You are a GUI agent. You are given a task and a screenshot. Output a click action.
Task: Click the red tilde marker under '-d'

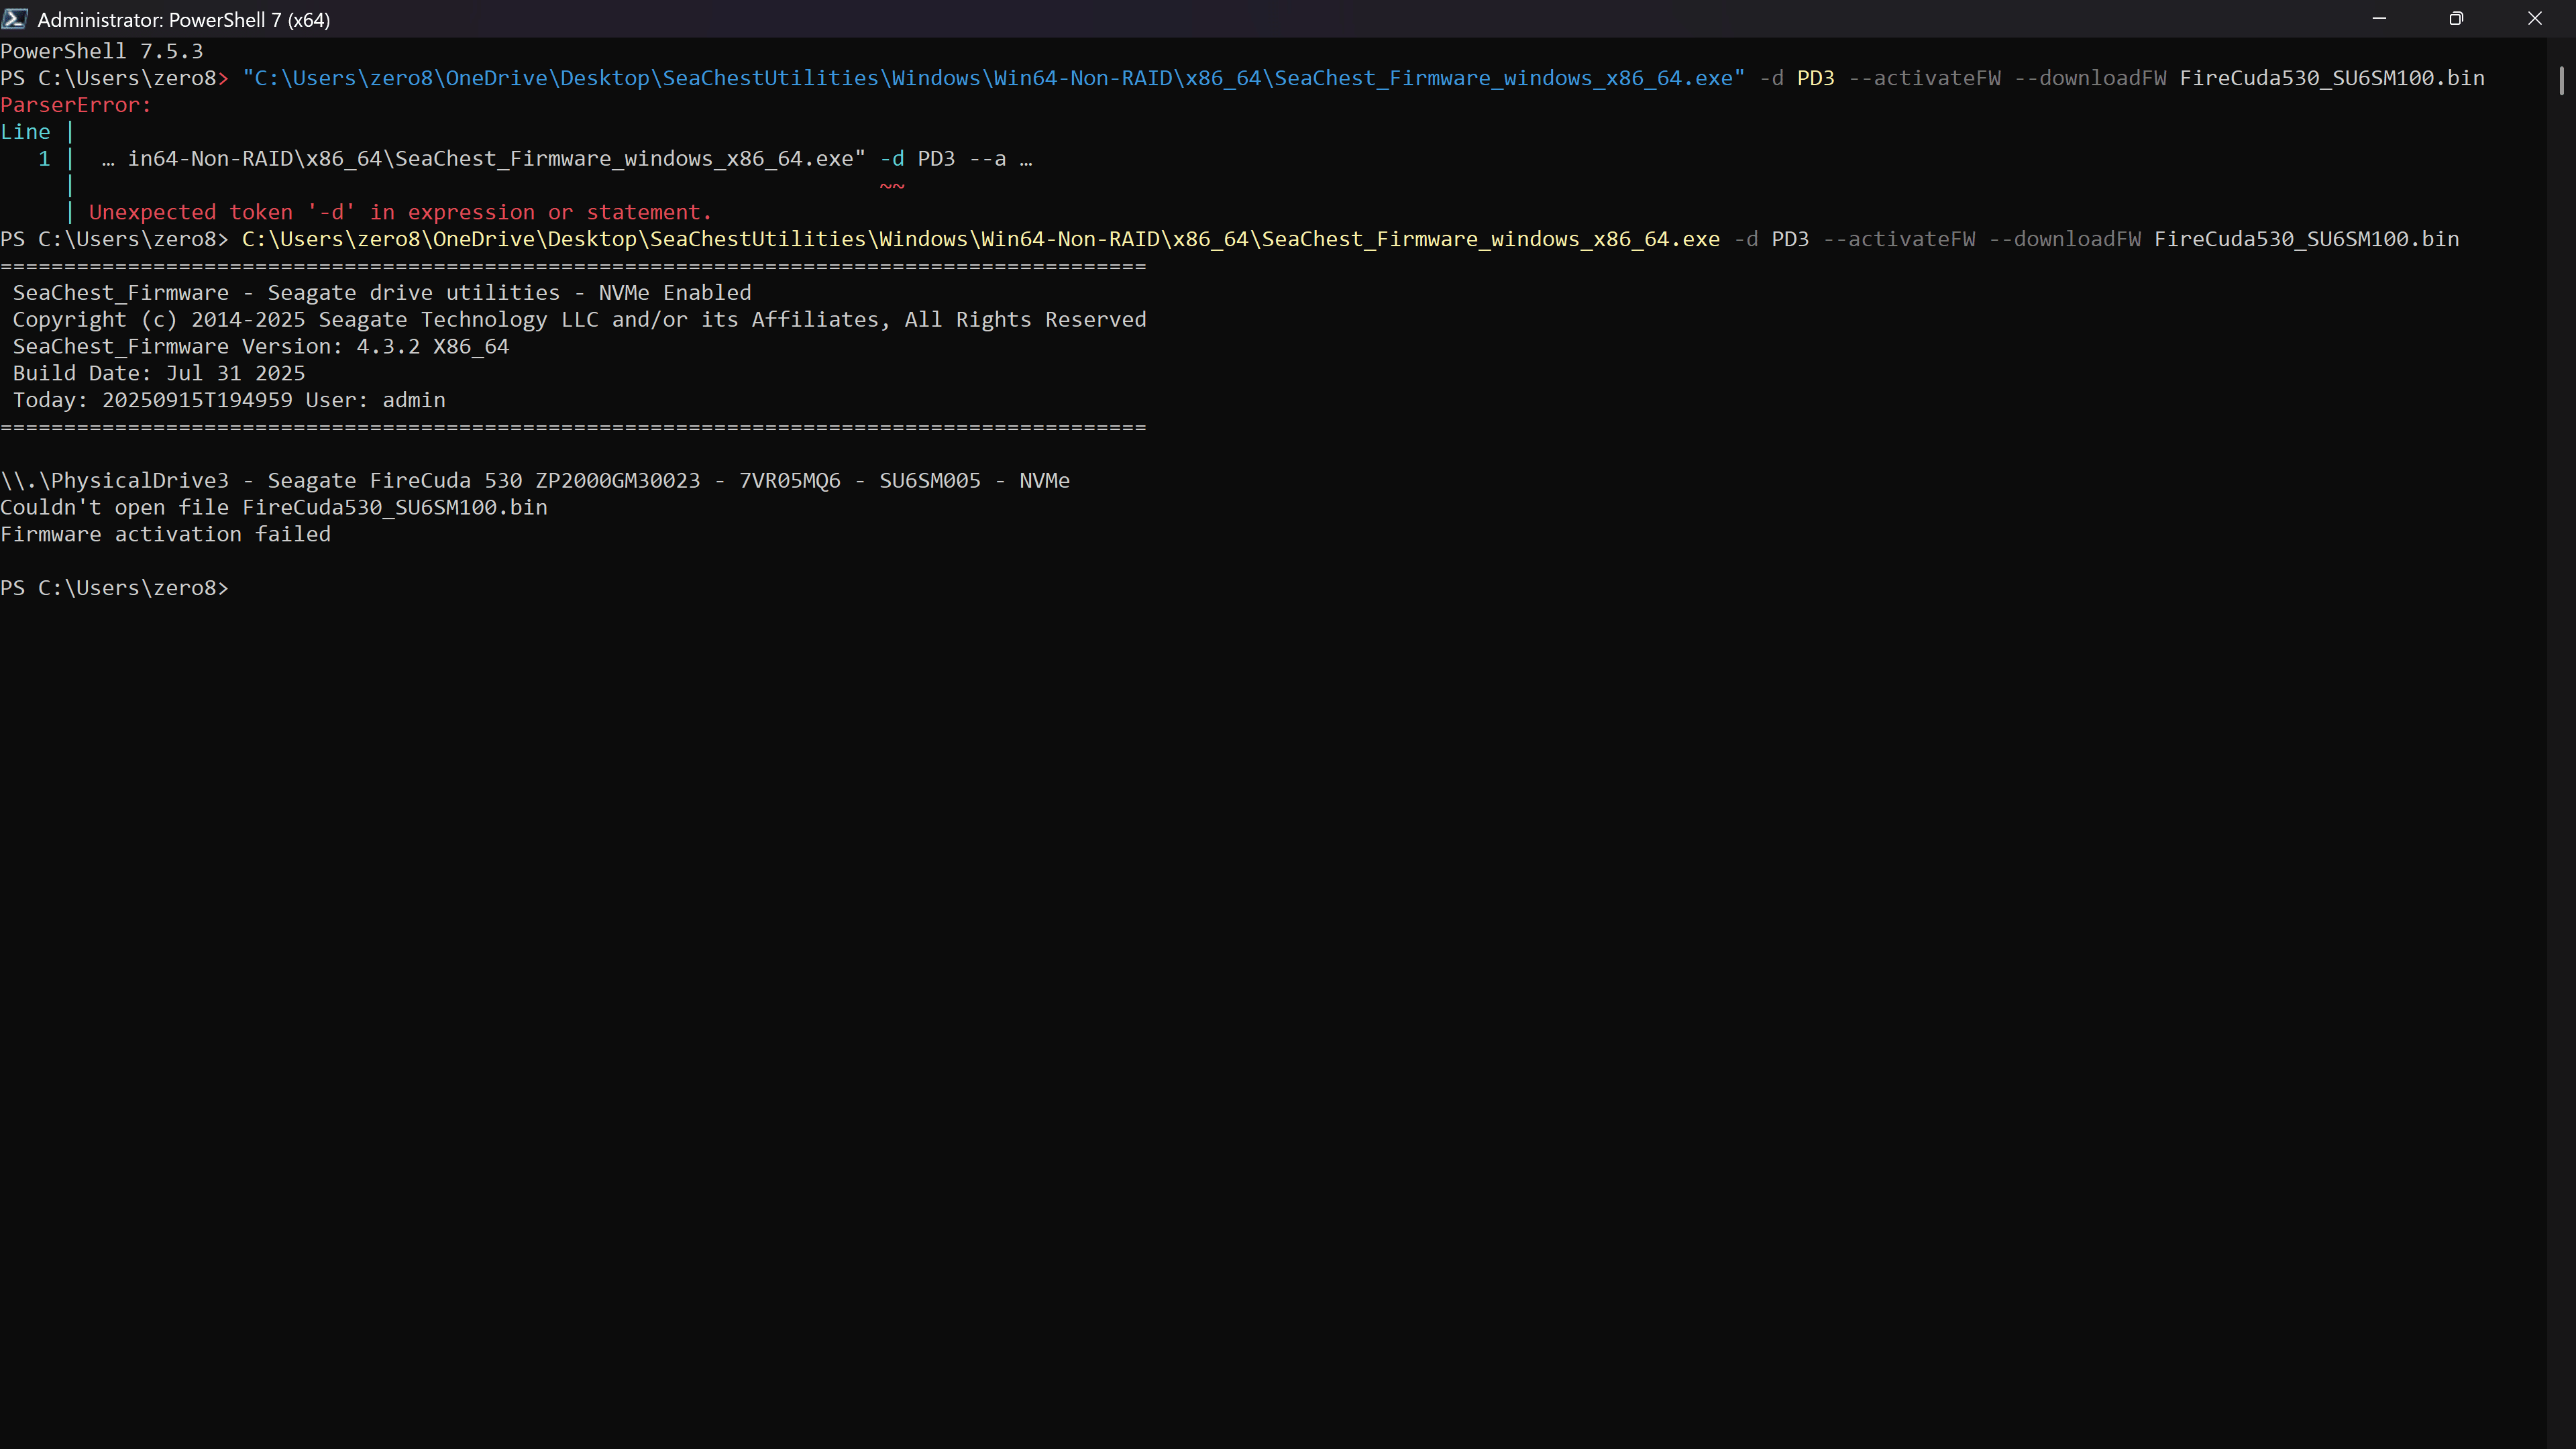pos(892,185)
